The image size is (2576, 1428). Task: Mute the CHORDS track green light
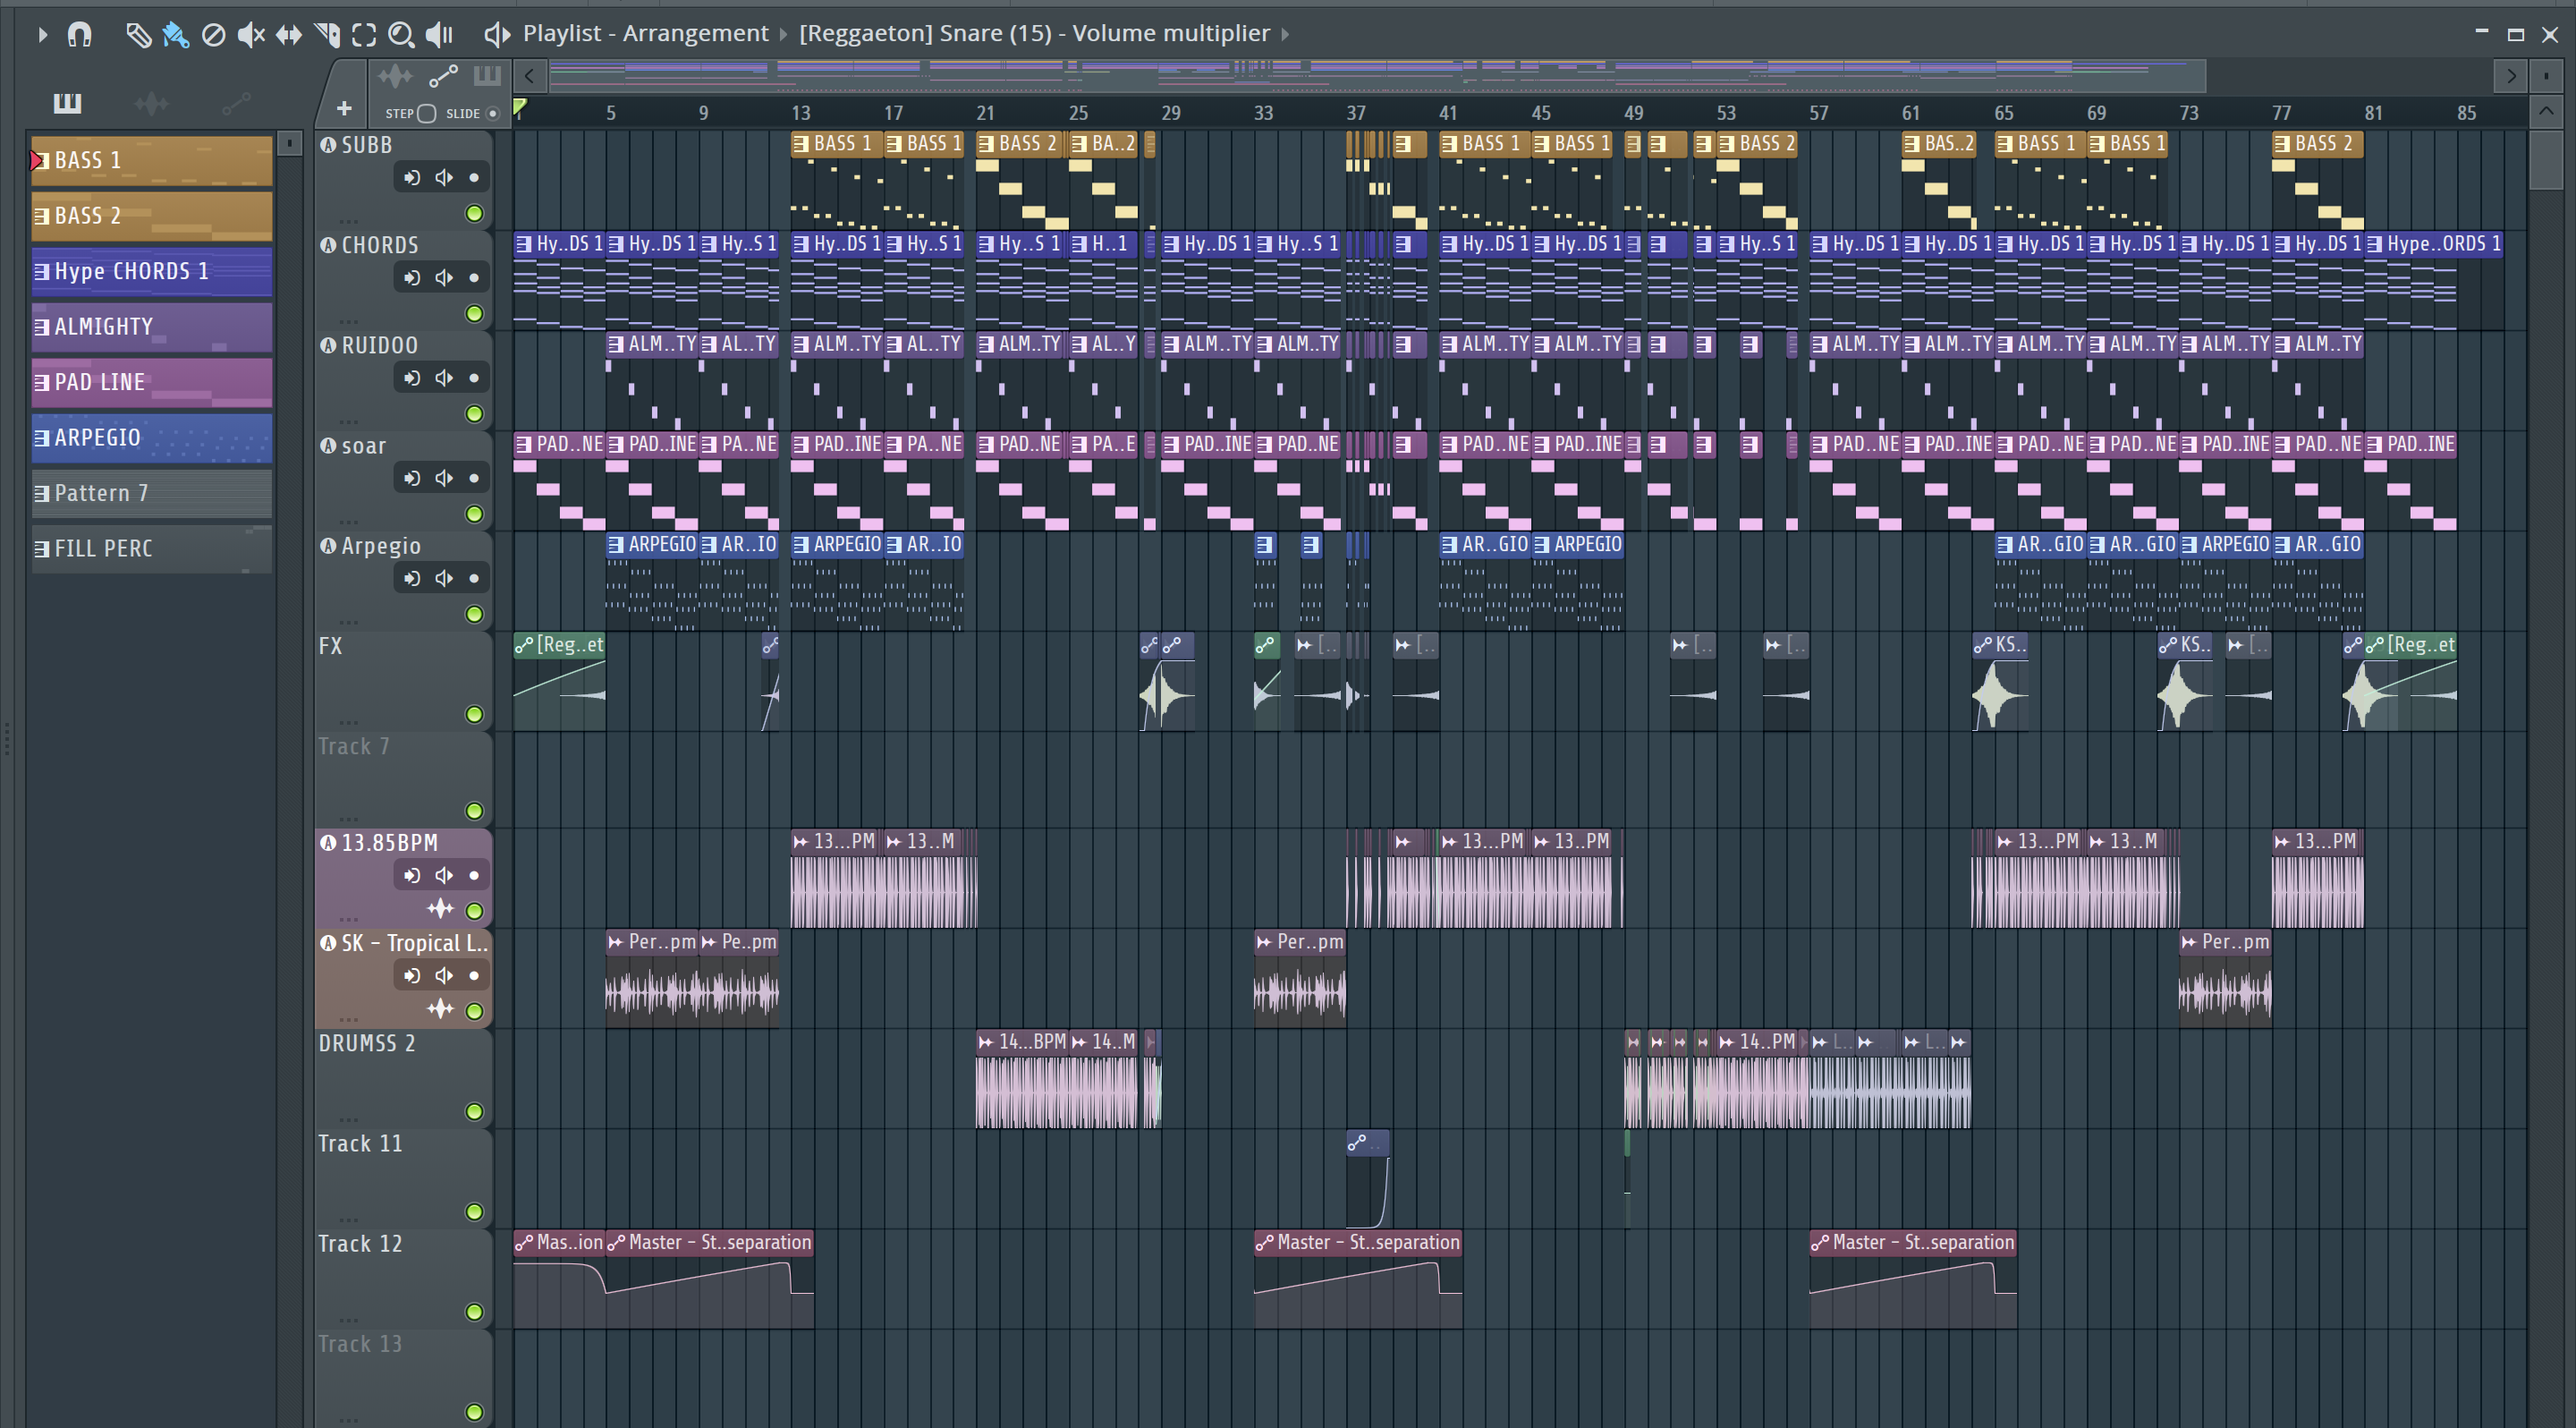(x=475, y=313)
